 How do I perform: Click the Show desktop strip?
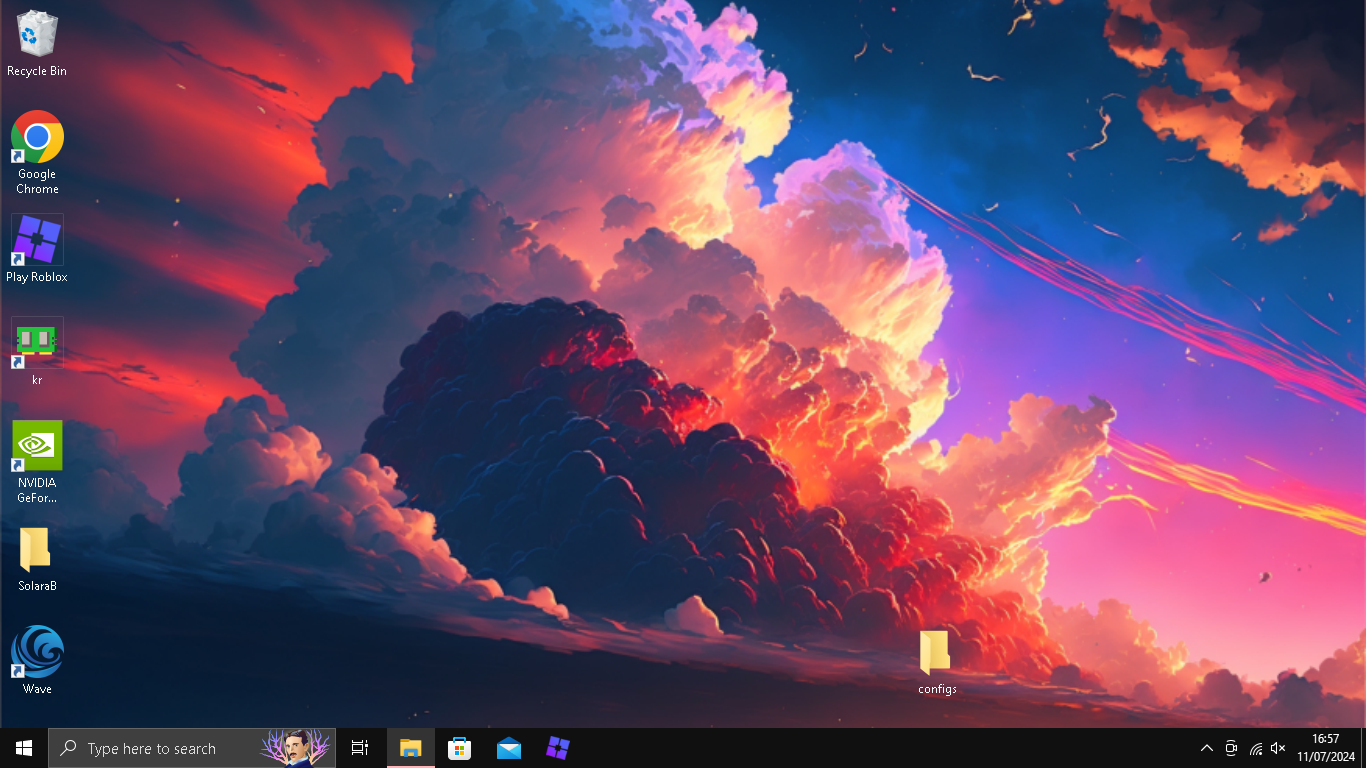pyautogui.click(x=1363, y=748)
